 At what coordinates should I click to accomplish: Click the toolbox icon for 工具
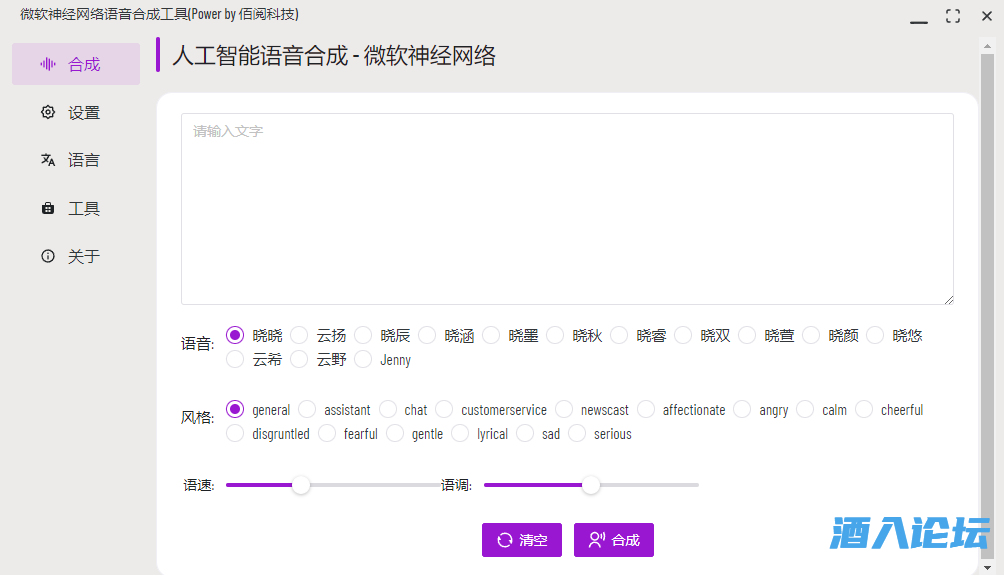pos(47,208)
